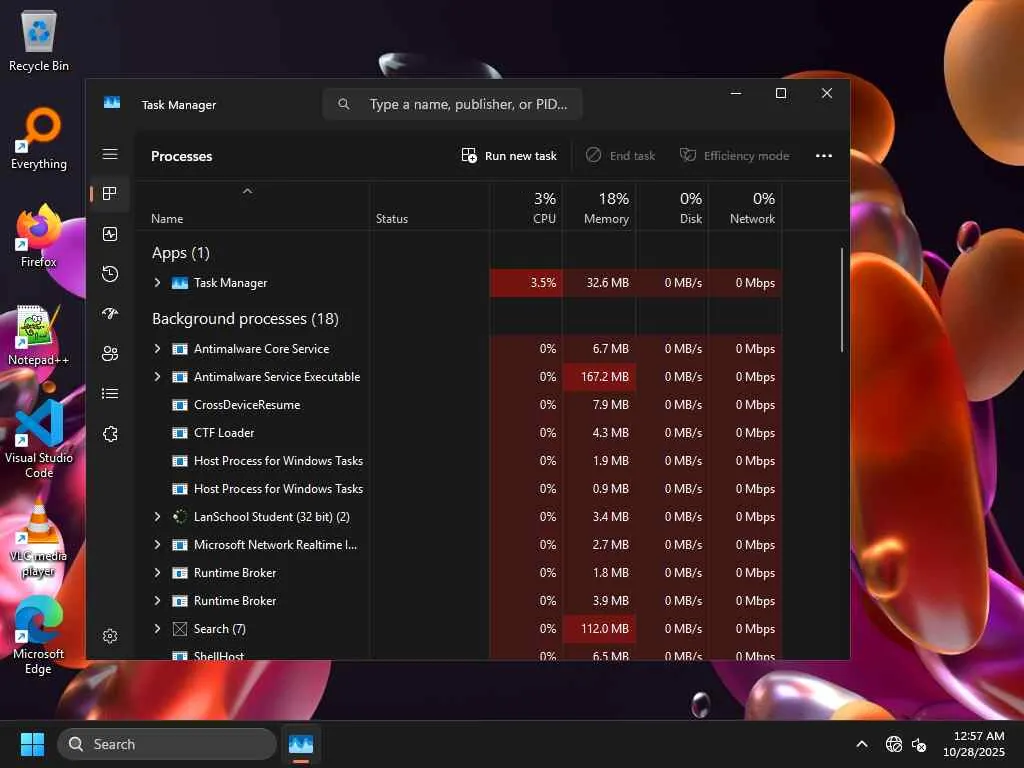This screenshot has height=768, width=1024.
Task: Click the three-dot more options button
Action: point(824,155)
